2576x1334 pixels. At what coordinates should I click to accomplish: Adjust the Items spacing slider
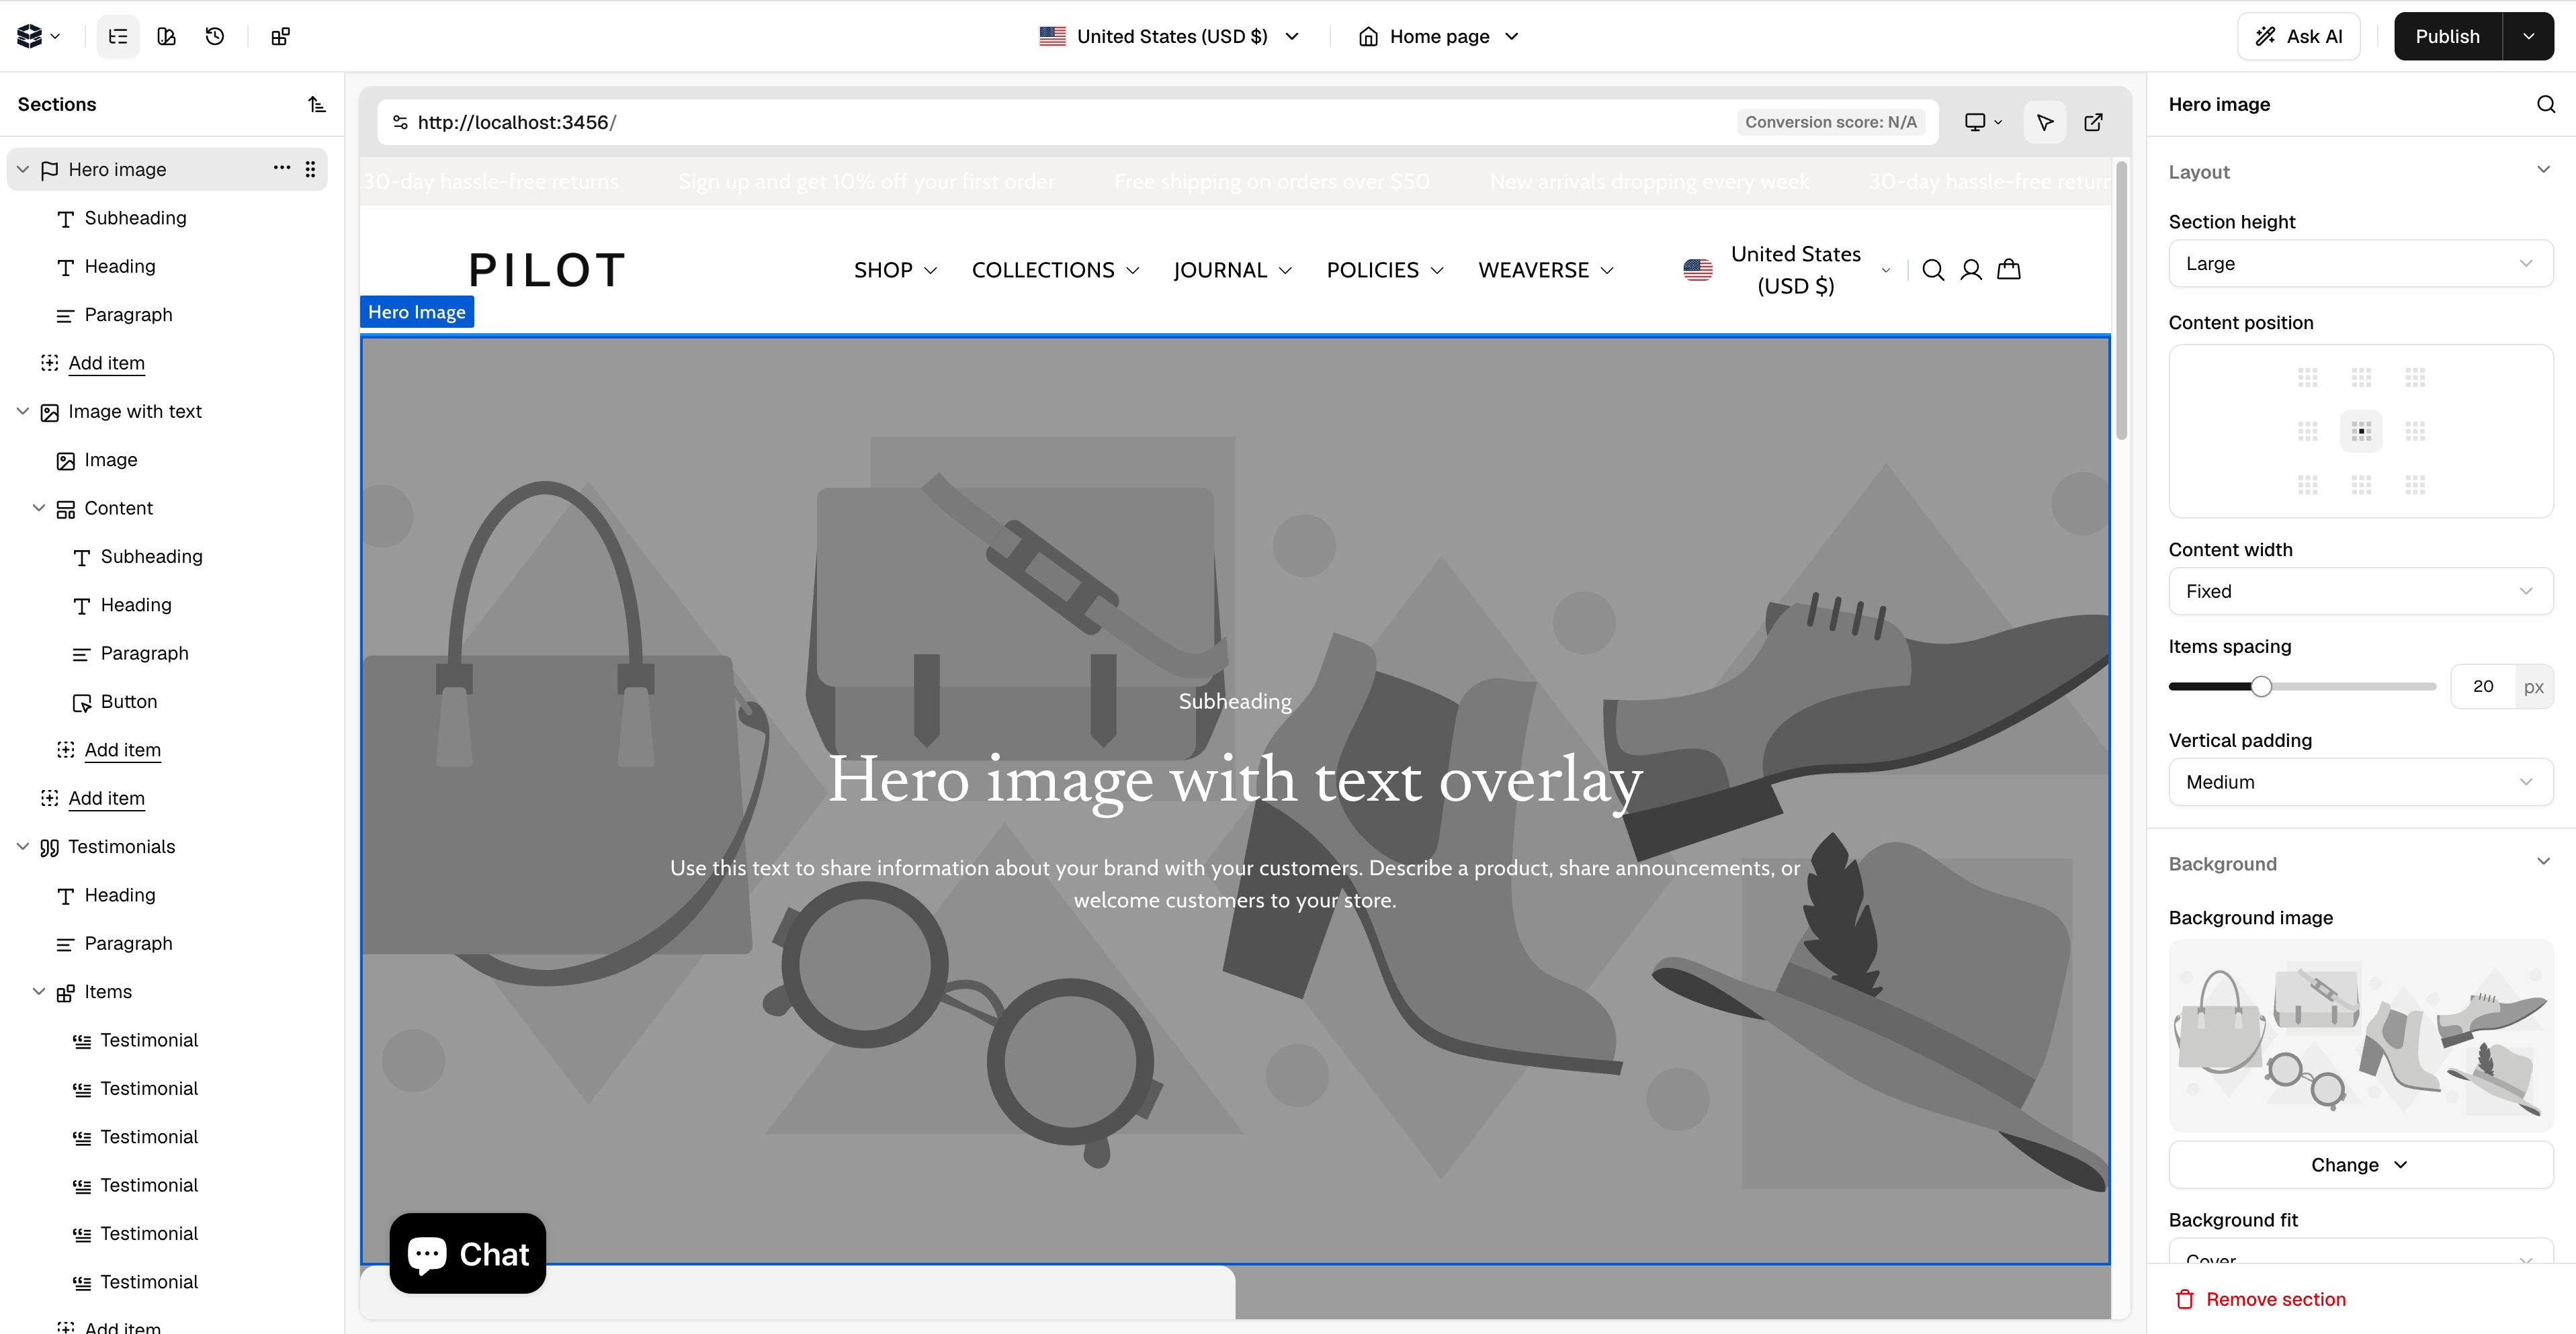click(2261, 686)
